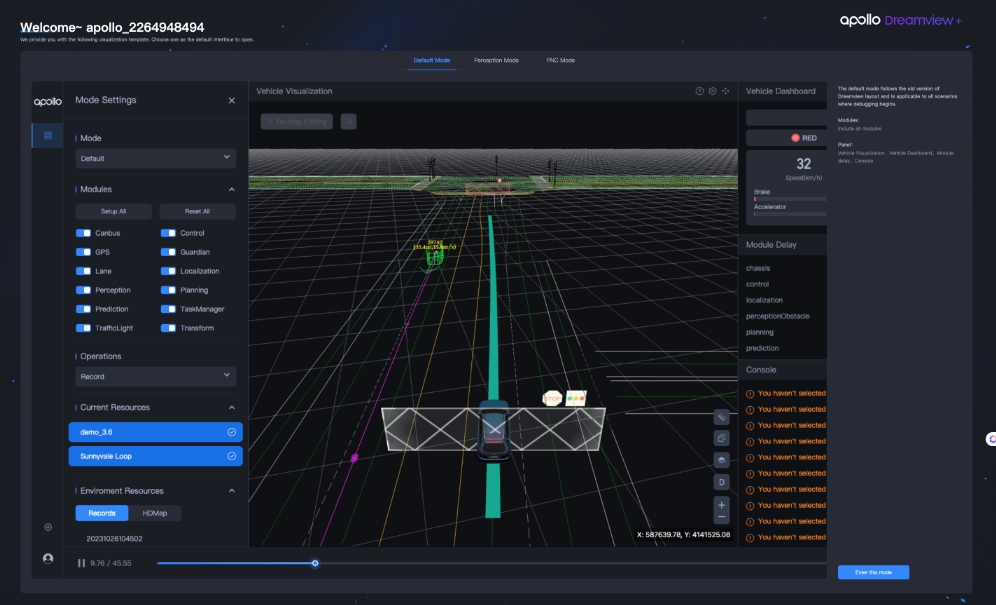The width and height of the screenshot is (996, 605).
Task: Click the ego vehicle in the visualization
Action: 494,429
